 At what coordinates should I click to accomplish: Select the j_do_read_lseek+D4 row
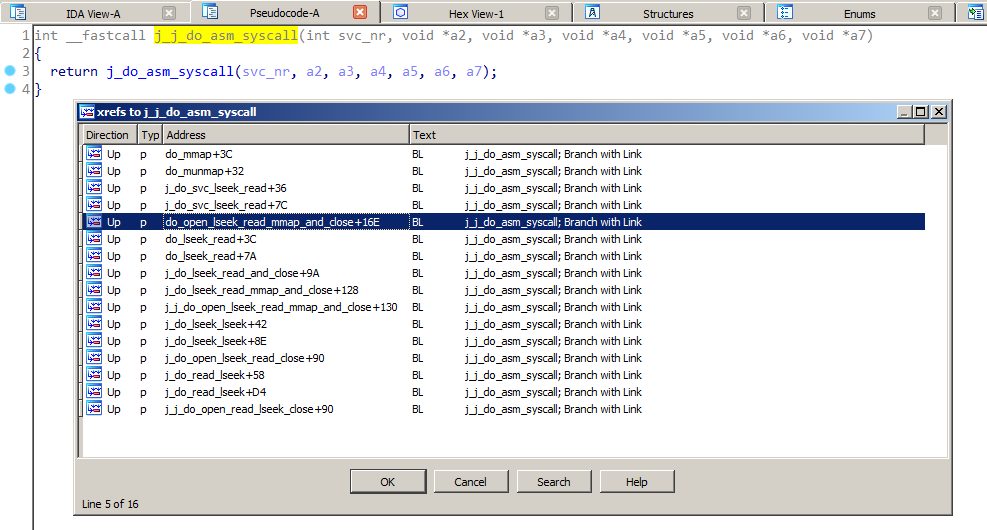504,392
